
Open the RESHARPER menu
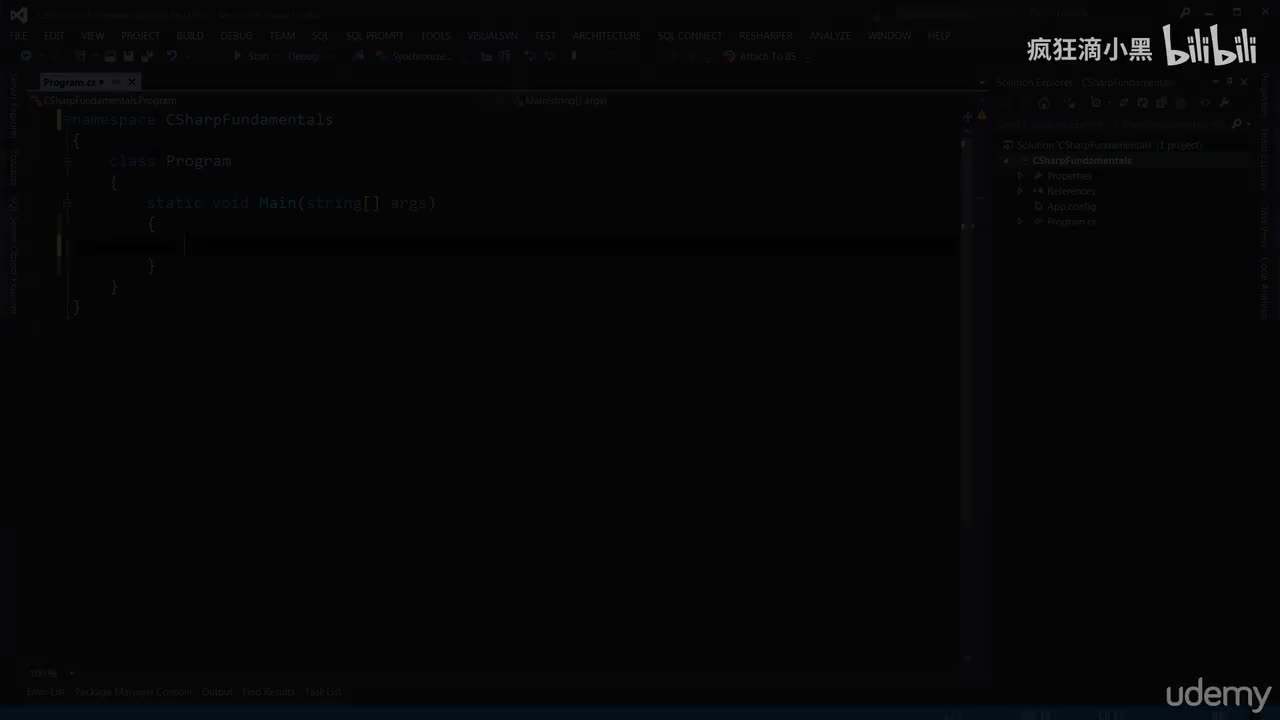coord(766,36)
